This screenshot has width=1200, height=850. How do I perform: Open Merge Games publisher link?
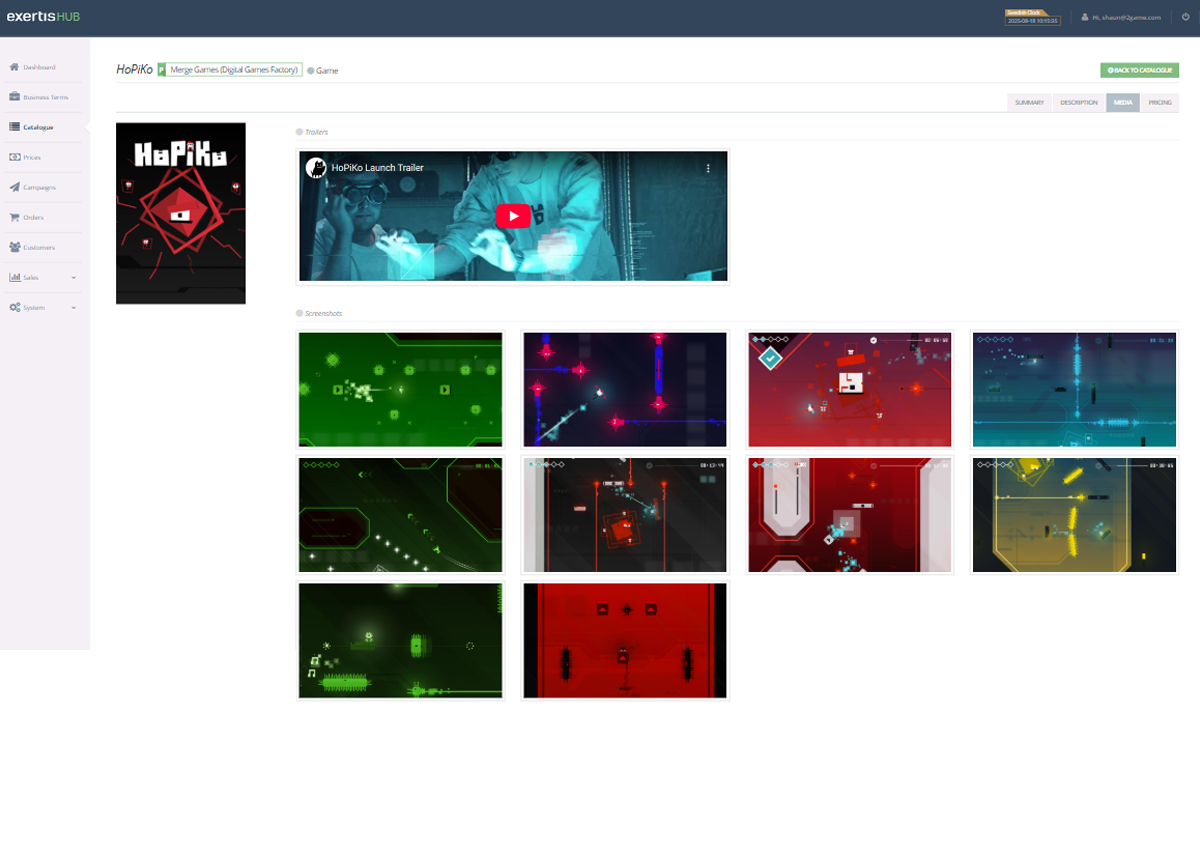pyautogui.click(x=235, y=70)
